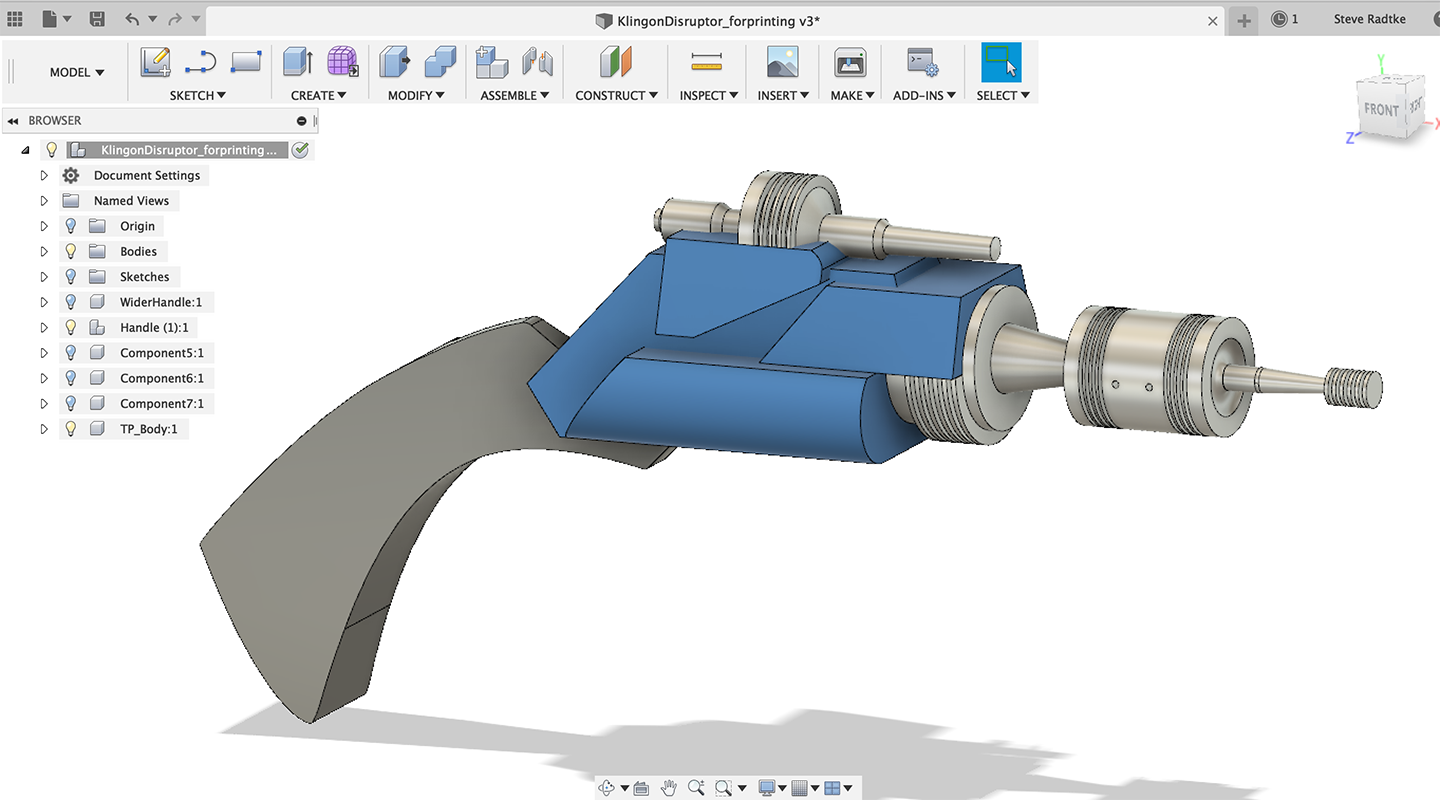The height and width of the screenshot is (800, 1440).
Task: Select the Offset Plane construct icon
Action: (616, 62)
